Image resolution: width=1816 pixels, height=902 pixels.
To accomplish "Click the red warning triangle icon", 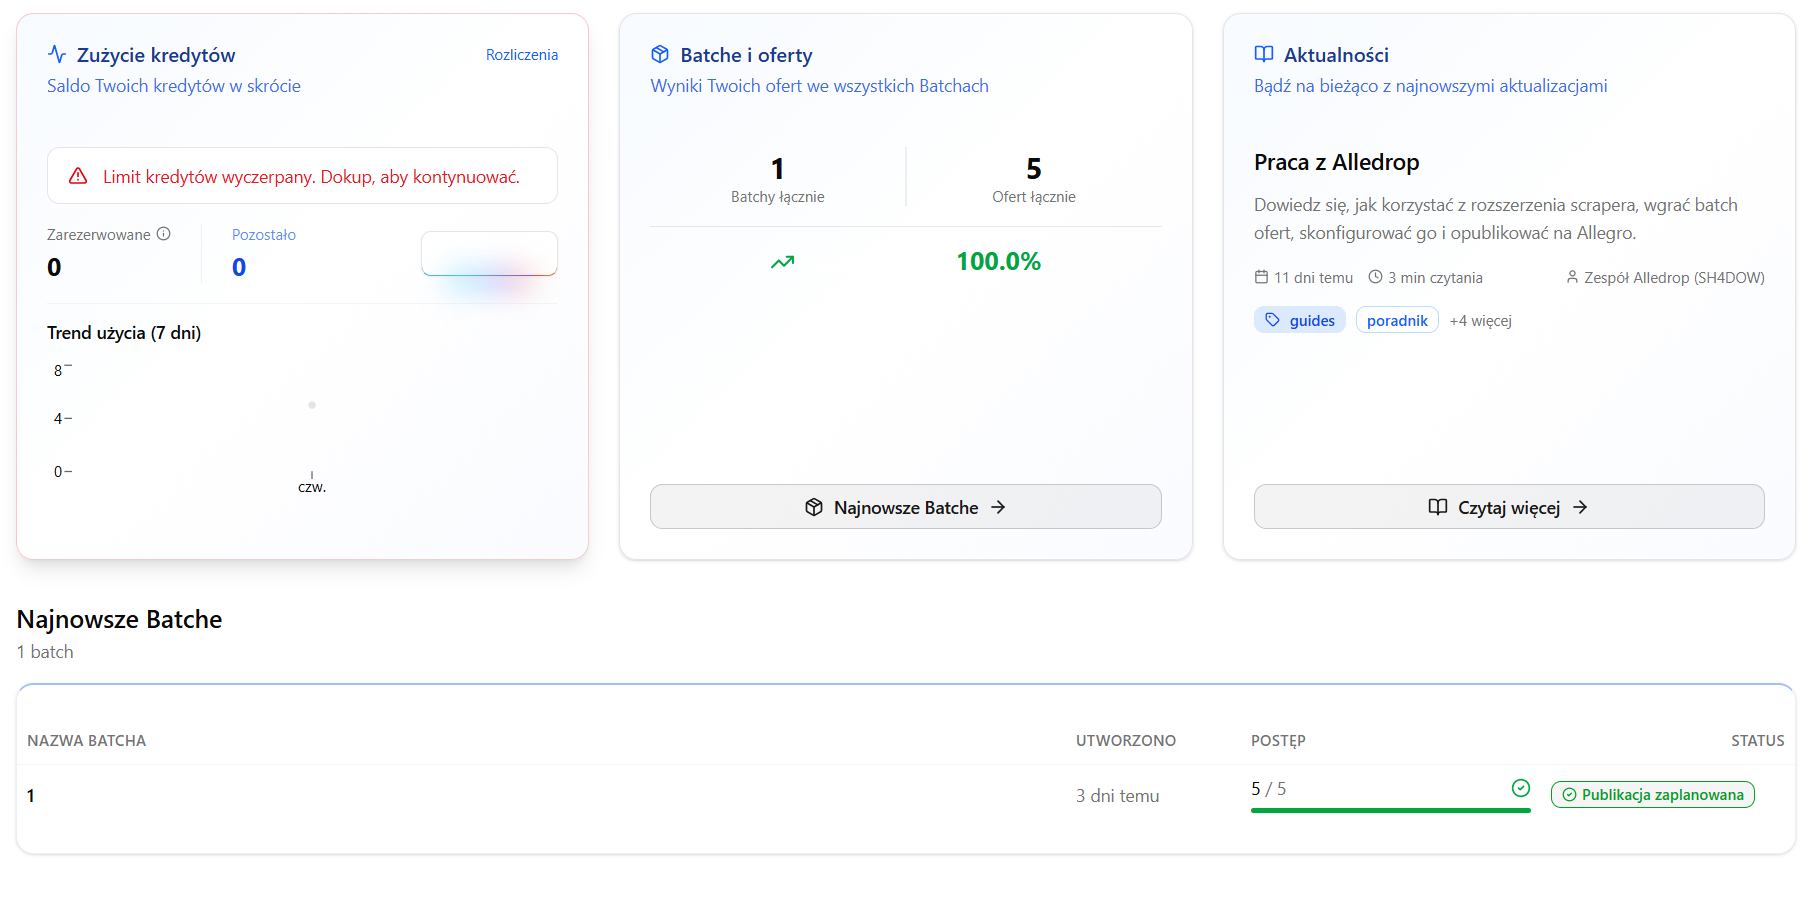I will click(78, 176).
